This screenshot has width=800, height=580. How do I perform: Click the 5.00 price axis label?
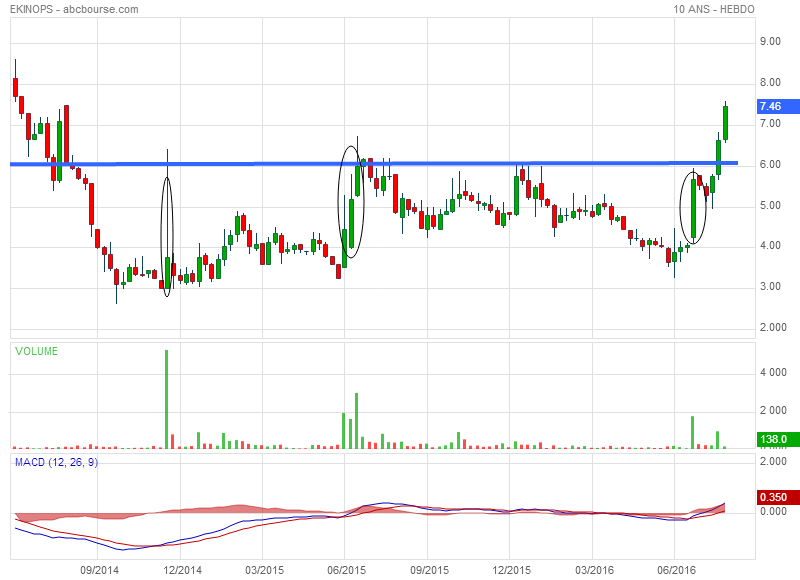[770, 205]
